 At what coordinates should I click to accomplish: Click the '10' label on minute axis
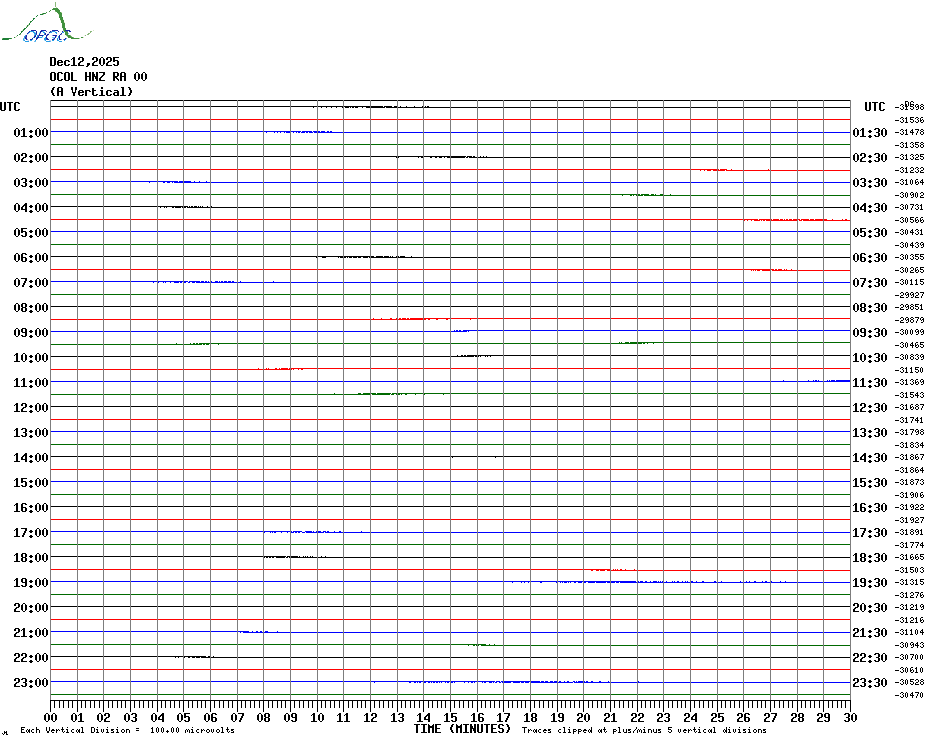[x=317, y=718]
